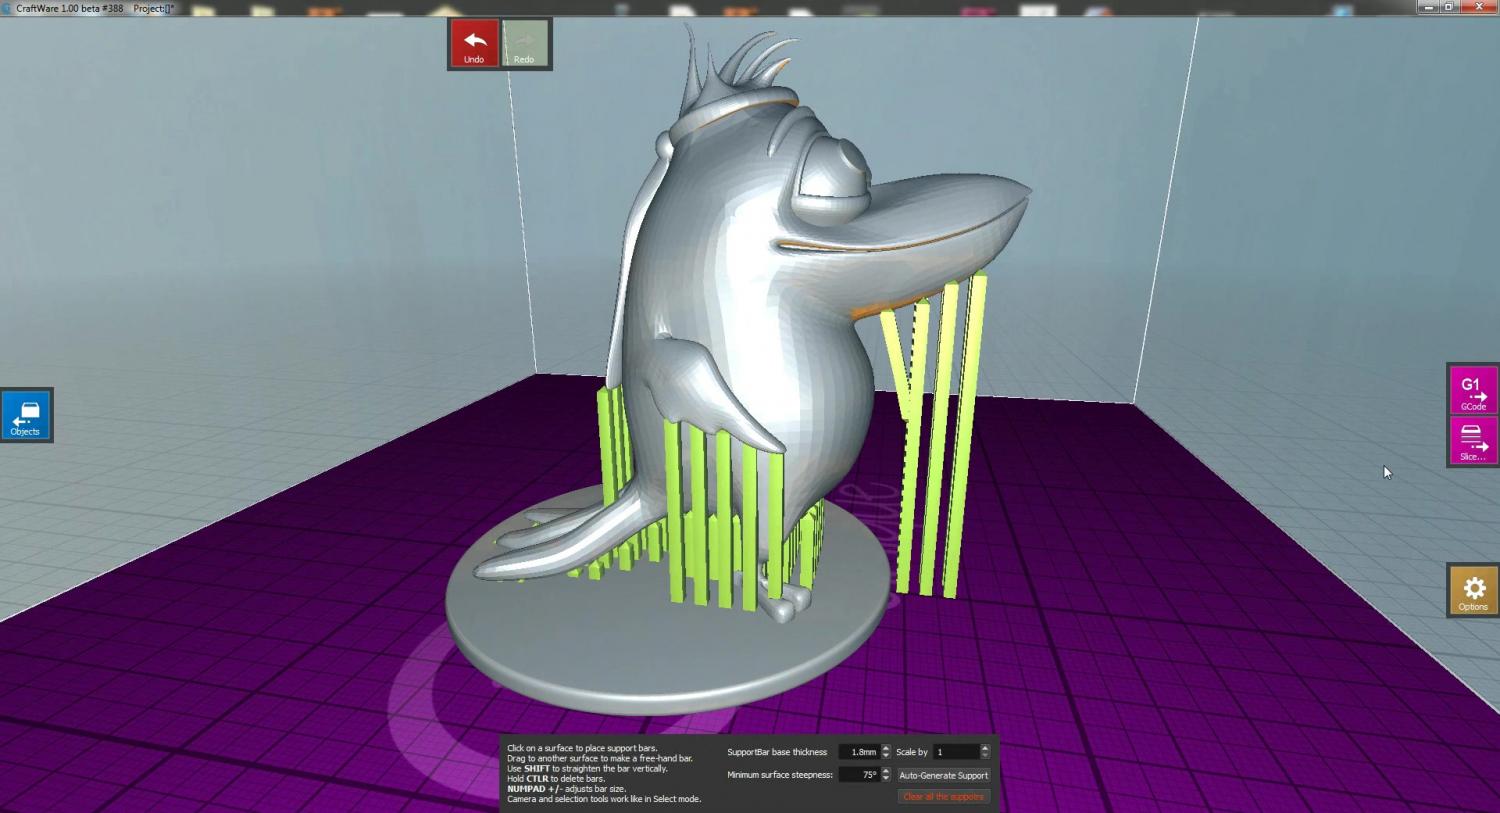Open the GCode export button
Viewport: 1500px width, 813px height.
(x=1473, y=390)
